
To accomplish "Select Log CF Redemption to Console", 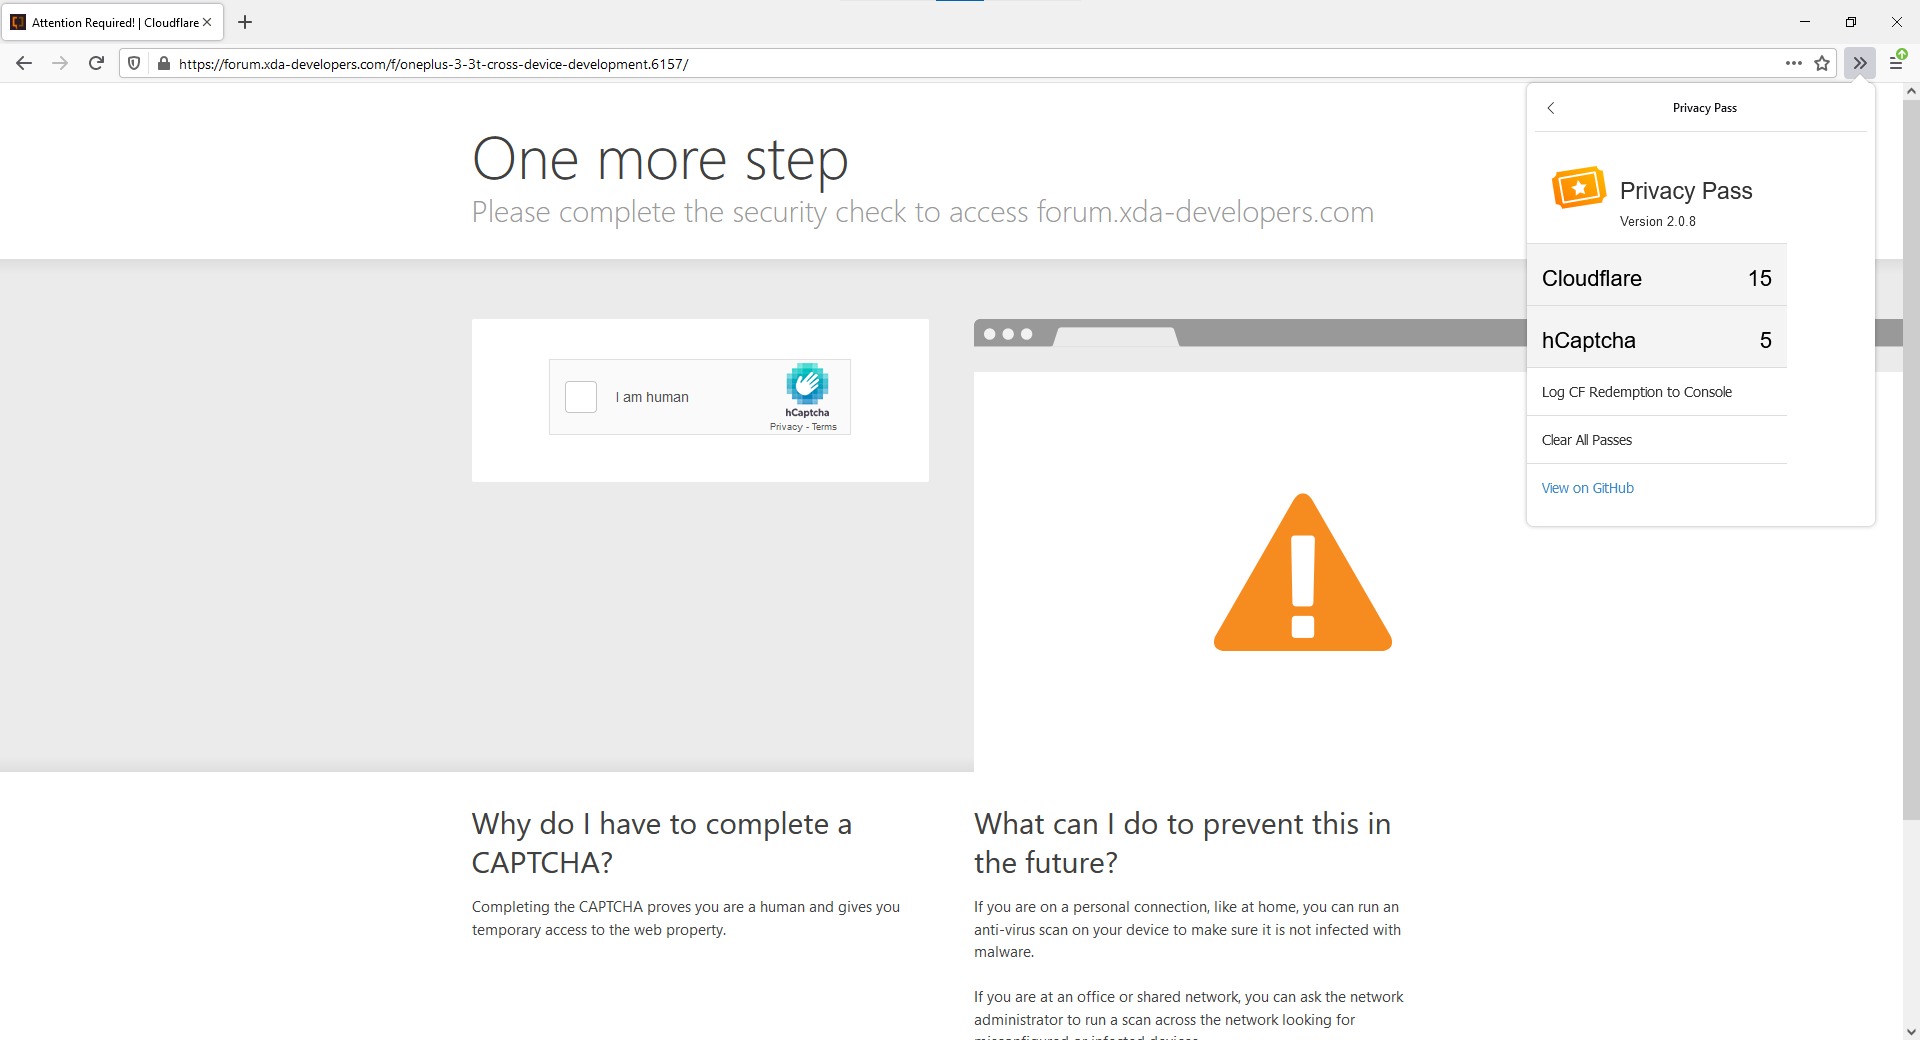I will [x=1637, y=391].
